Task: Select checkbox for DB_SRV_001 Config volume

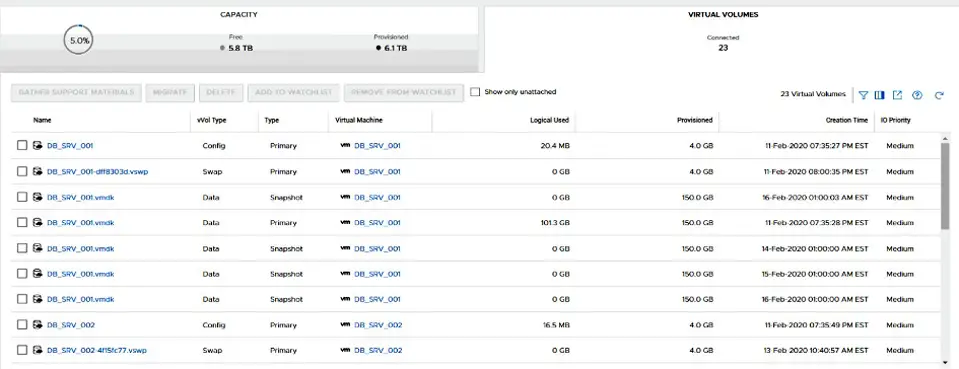Action: pyautogui.click(x=22, y=146)
